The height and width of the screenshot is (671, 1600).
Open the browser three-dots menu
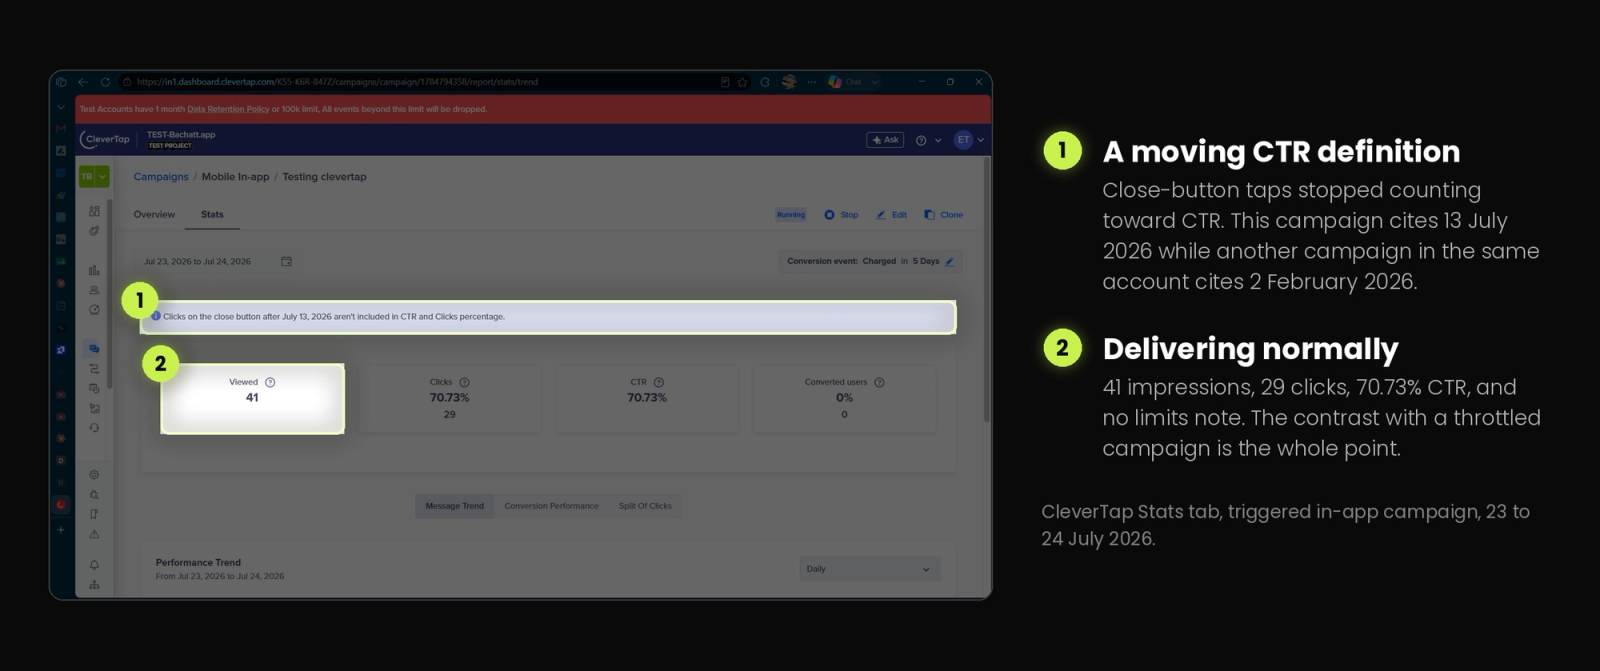[x=811, y=82]
